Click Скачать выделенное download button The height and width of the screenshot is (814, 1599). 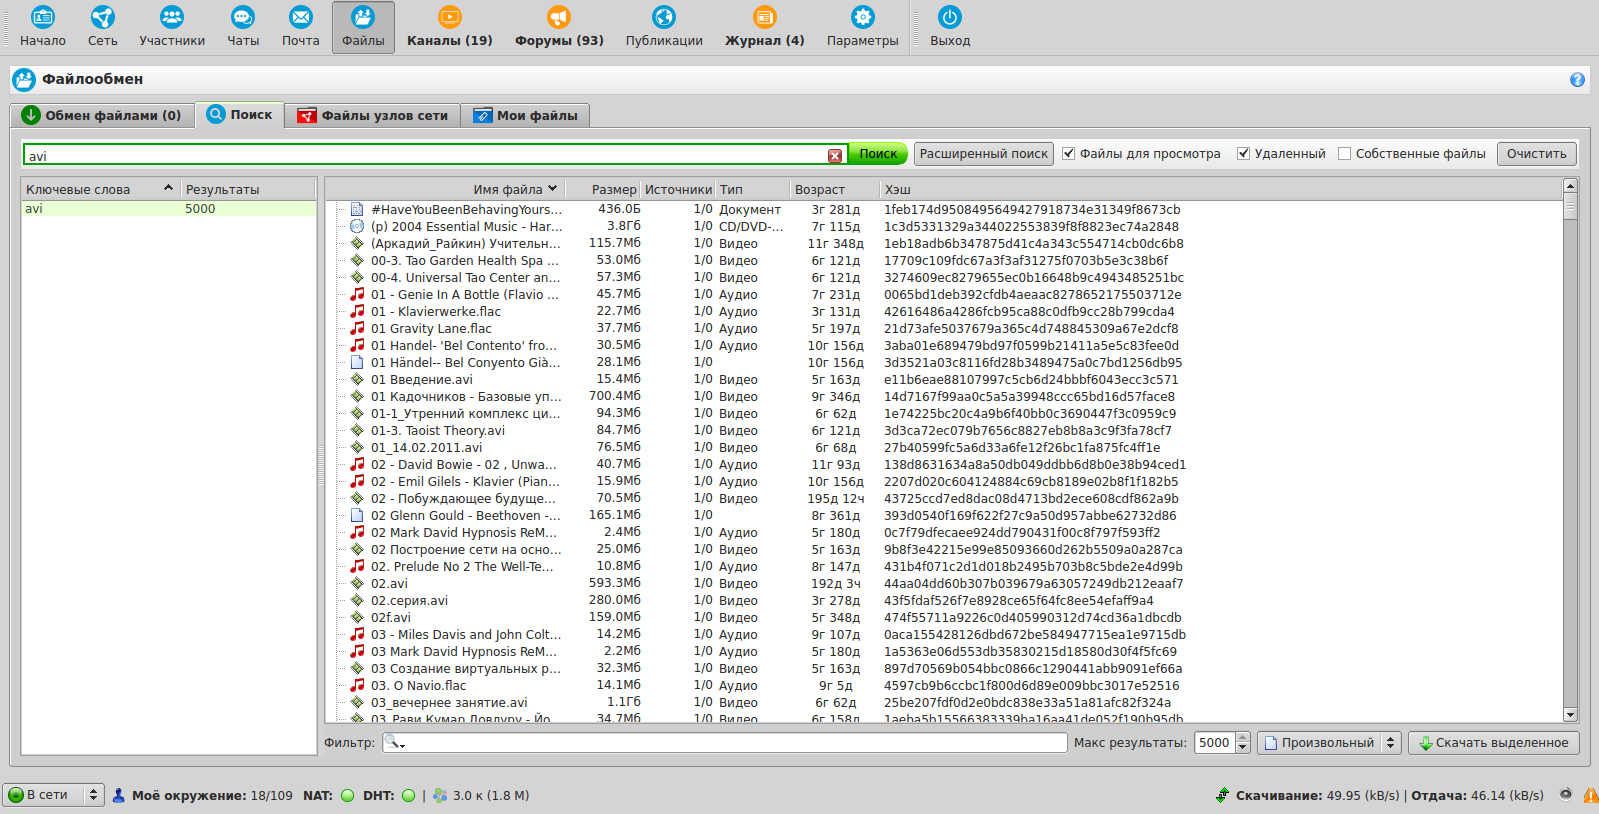pyautogui.click(x=1494, y=743)
